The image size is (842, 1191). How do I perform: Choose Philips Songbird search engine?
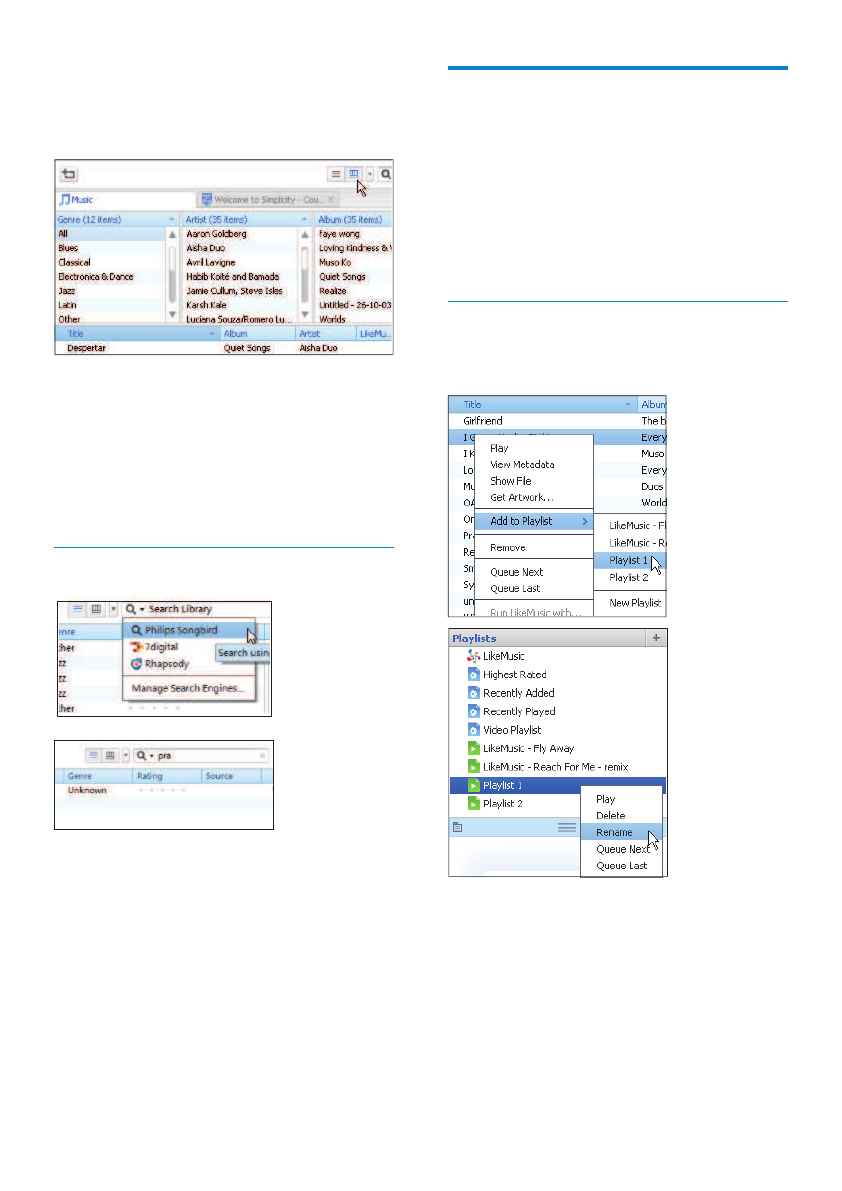pyautogui.click(x=181, y=630)
